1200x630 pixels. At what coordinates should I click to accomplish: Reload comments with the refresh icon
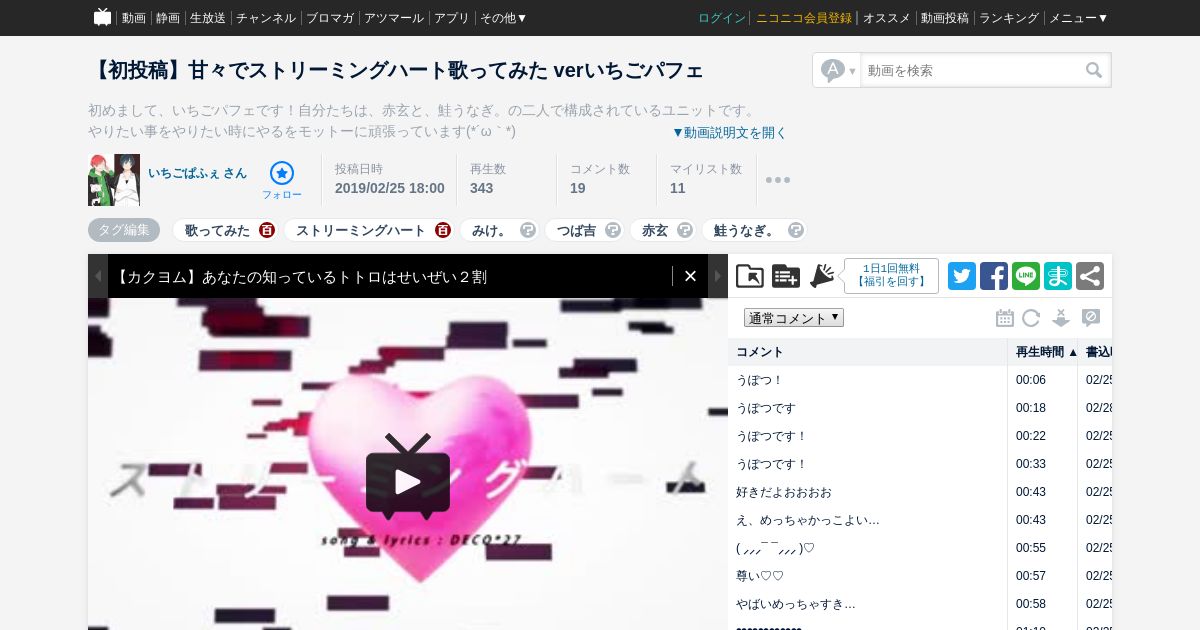pos(1031,318)
